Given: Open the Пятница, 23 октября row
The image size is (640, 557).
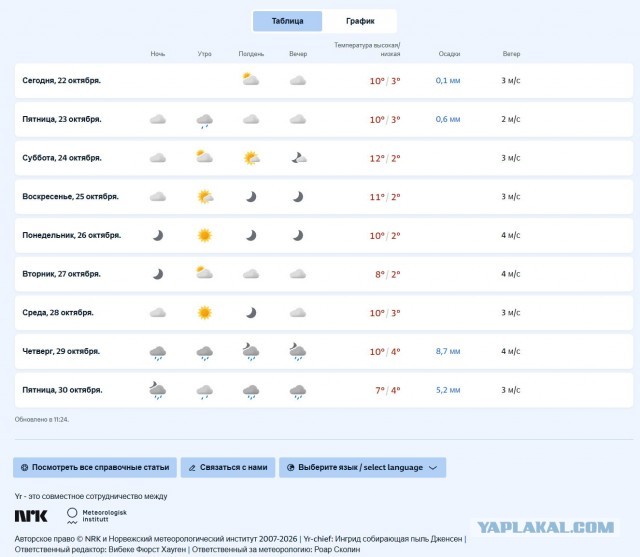Looking at the screenshot, I should click(324, 119).
